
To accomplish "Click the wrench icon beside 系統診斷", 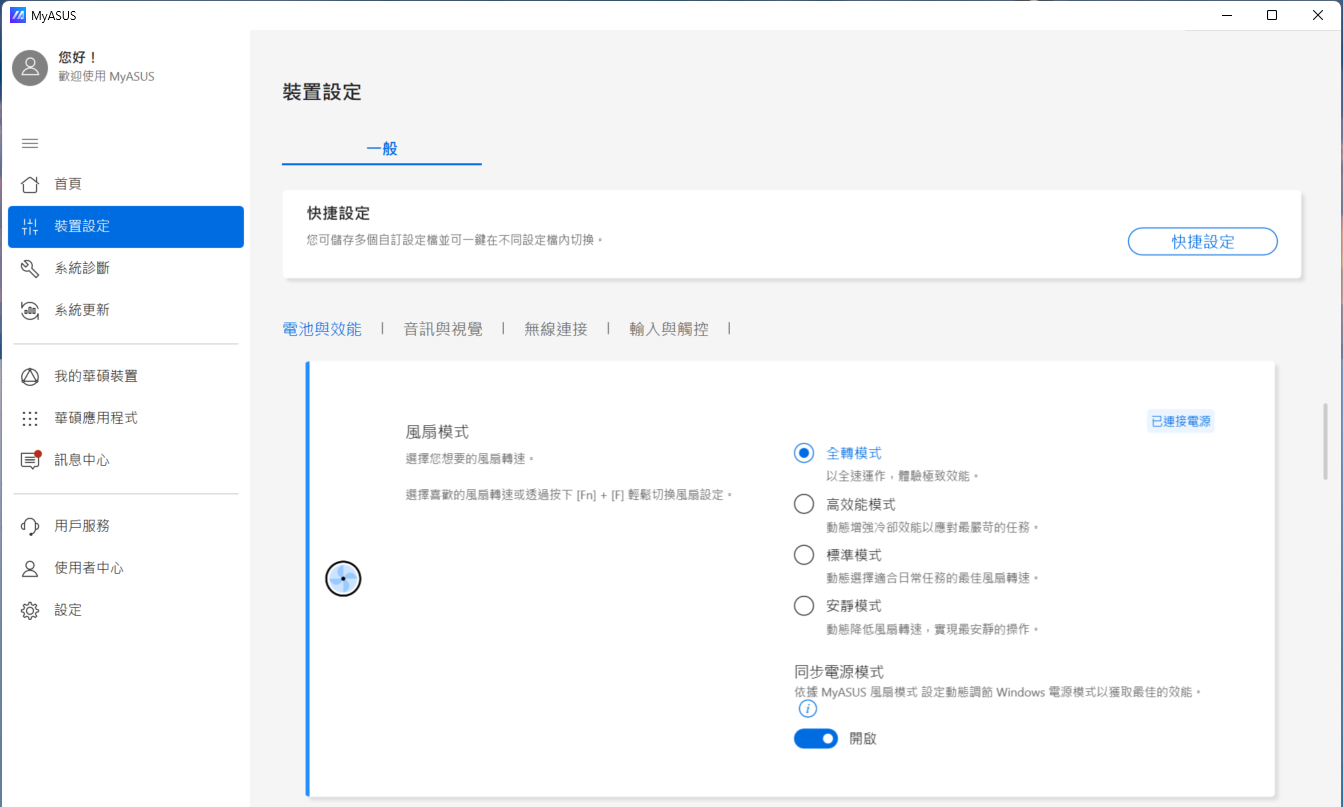I will click(30, 268).
